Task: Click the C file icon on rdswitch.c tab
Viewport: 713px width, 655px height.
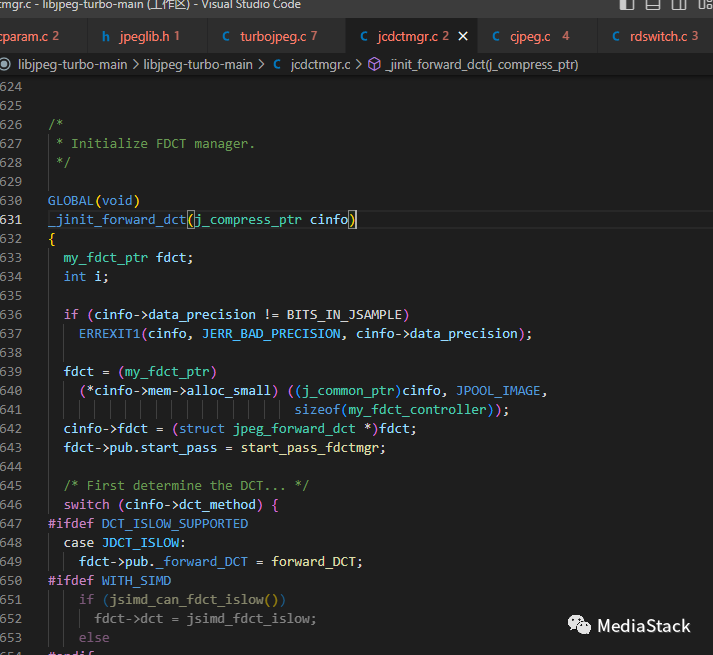Action: [x=616, y=37]
